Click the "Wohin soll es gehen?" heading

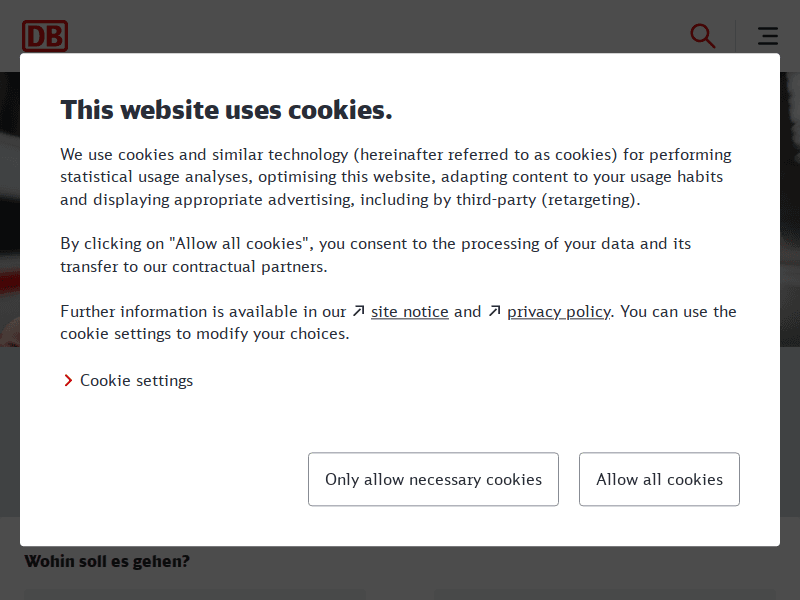(x=107, y=562)
